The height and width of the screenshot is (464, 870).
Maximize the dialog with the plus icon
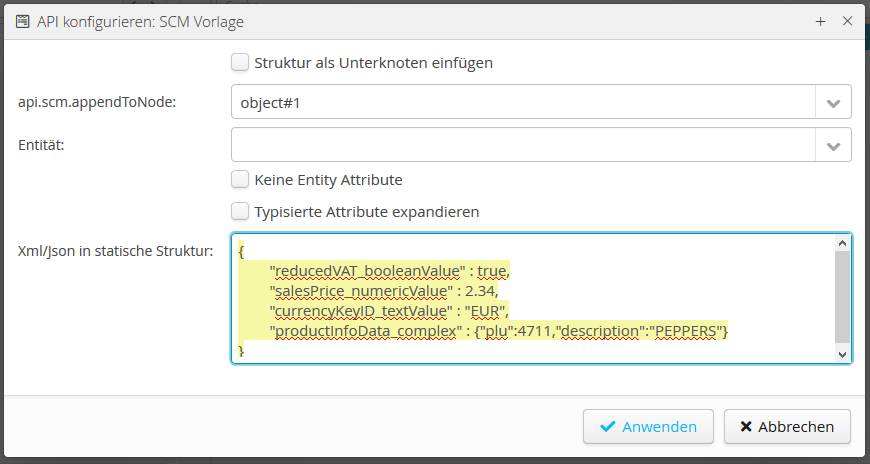[x=820, y=20]
